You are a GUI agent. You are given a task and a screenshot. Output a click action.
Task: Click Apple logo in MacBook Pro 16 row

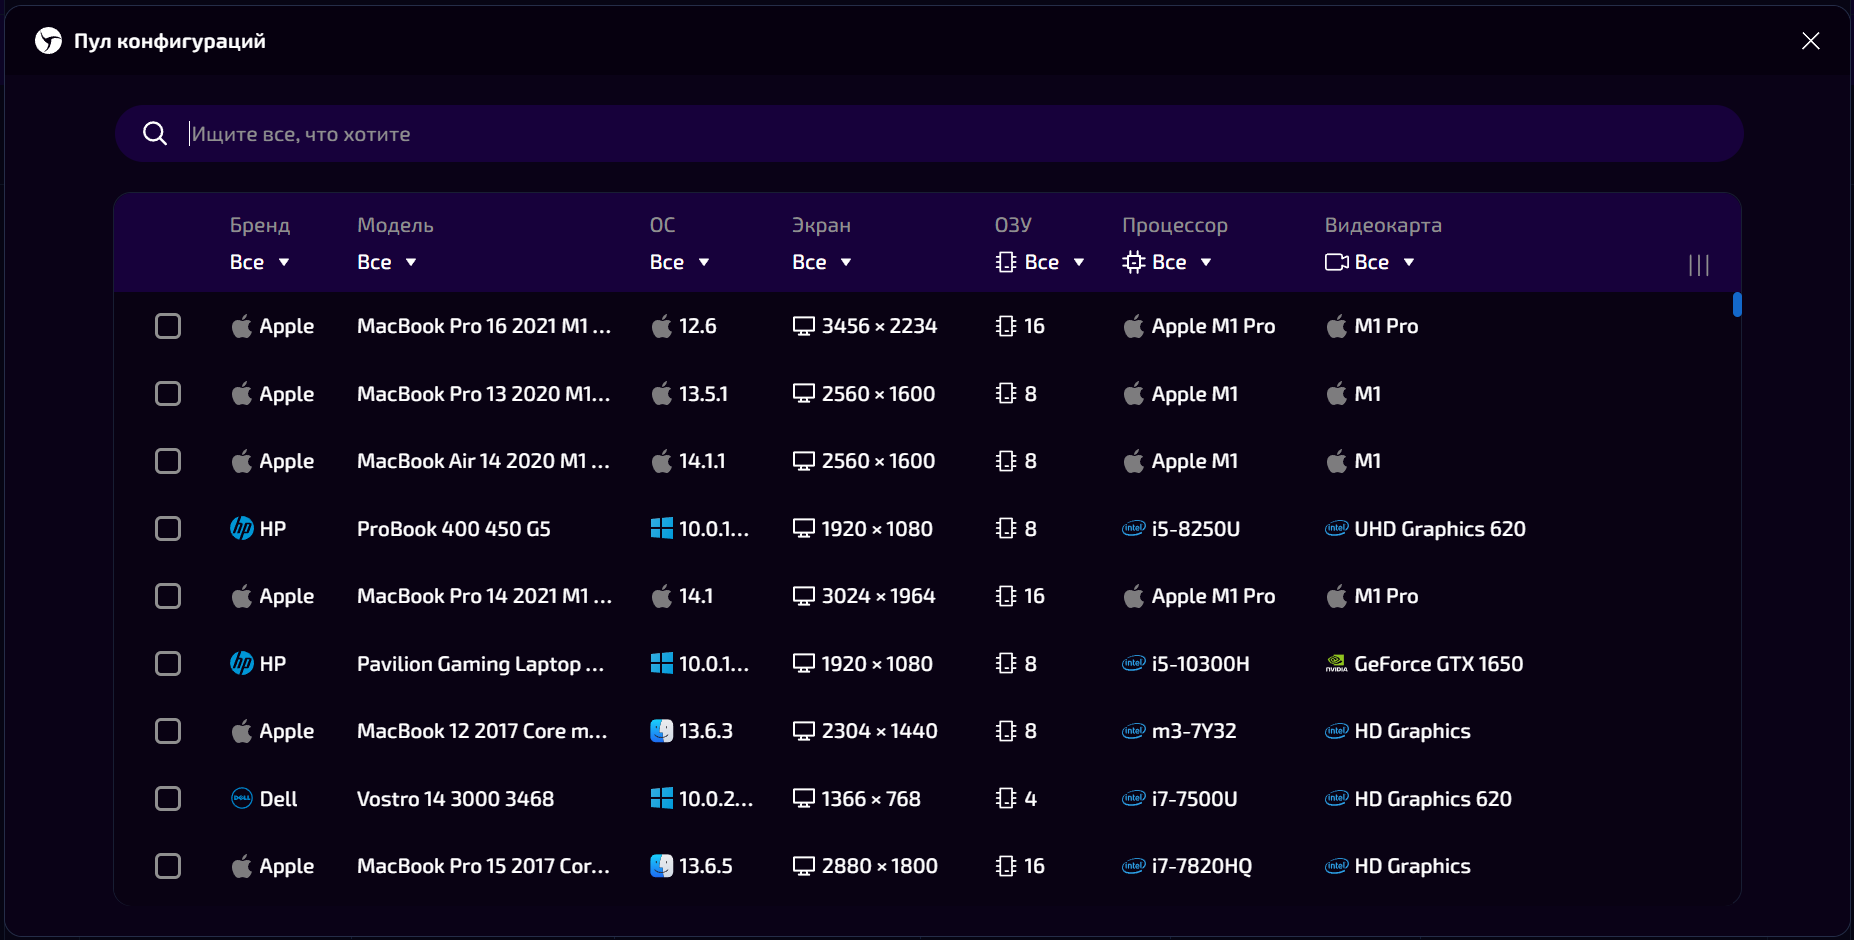(242, 326)
